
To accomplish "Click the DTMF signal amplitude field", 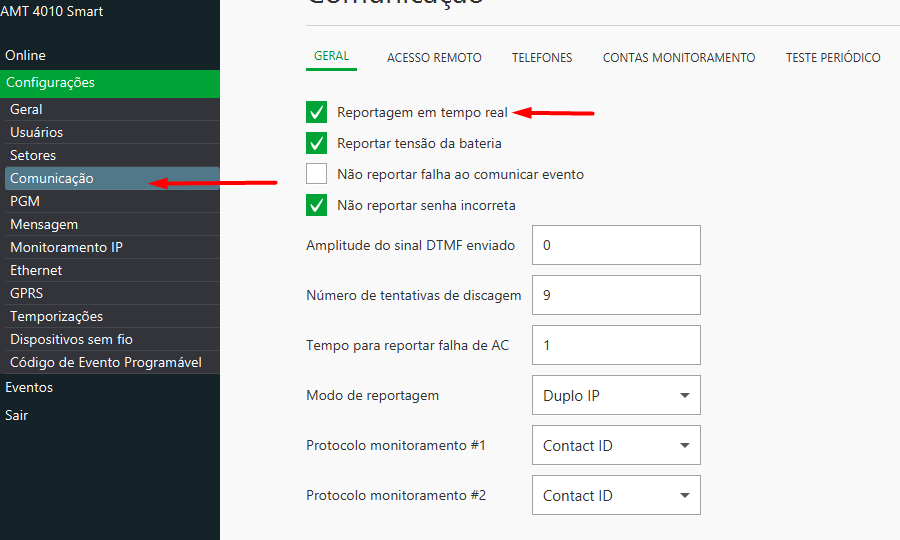I will (616, 245).
